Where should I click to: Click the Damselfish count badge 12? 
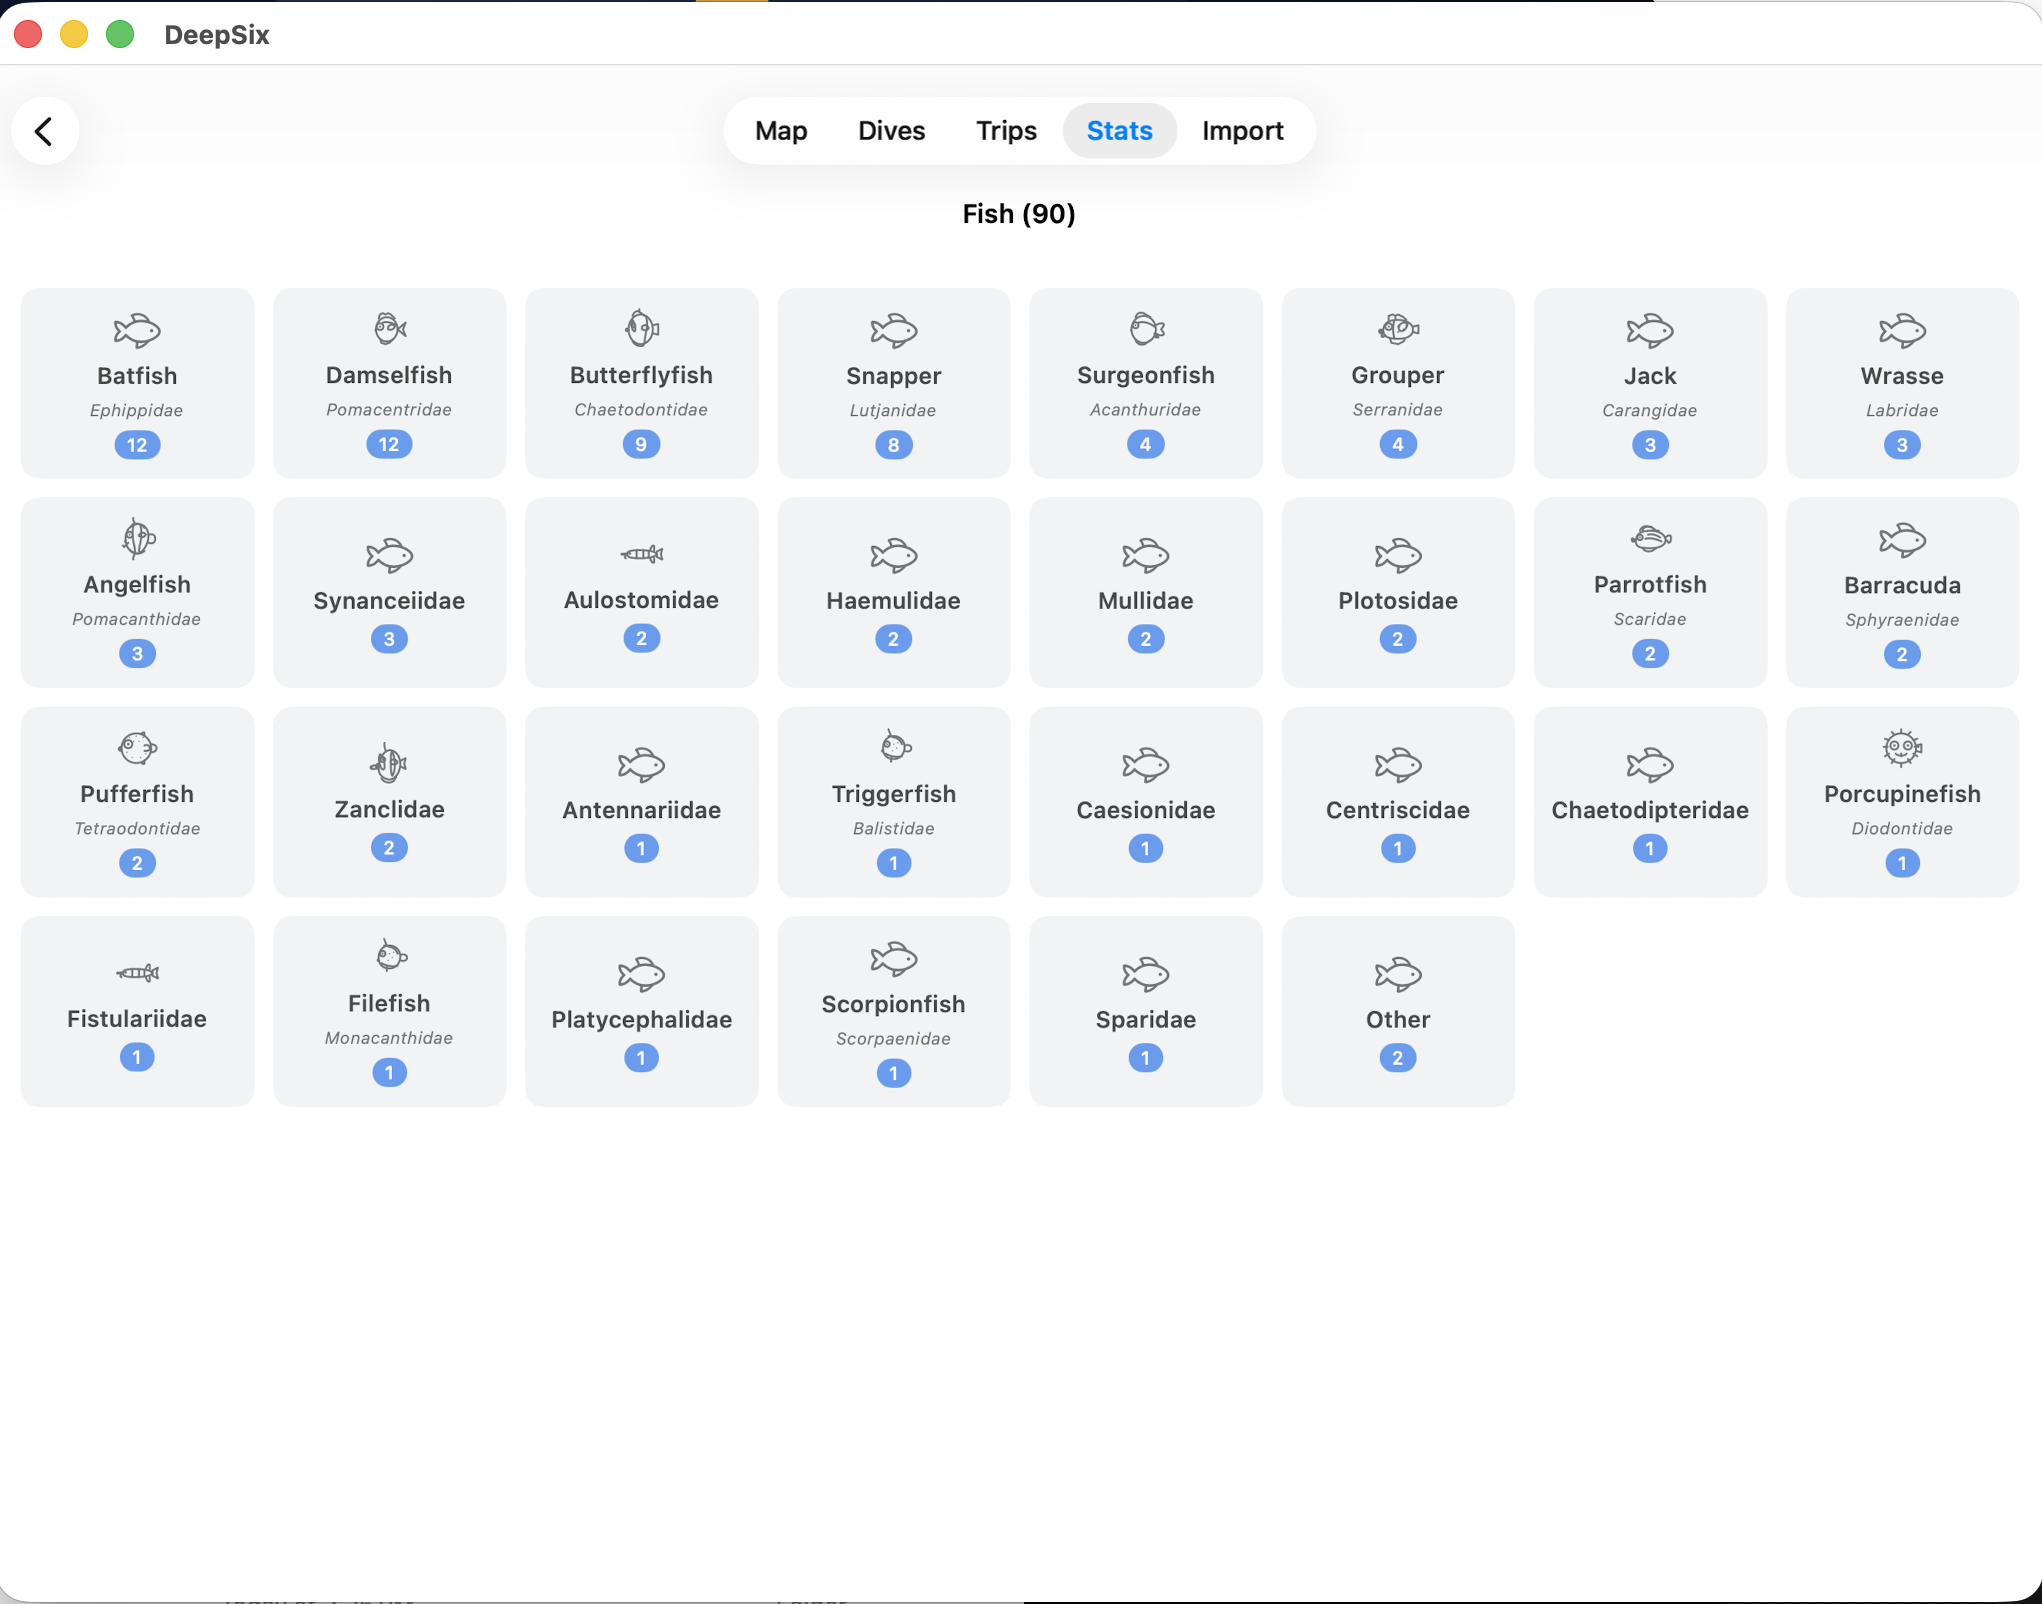(x=389, y=444)
